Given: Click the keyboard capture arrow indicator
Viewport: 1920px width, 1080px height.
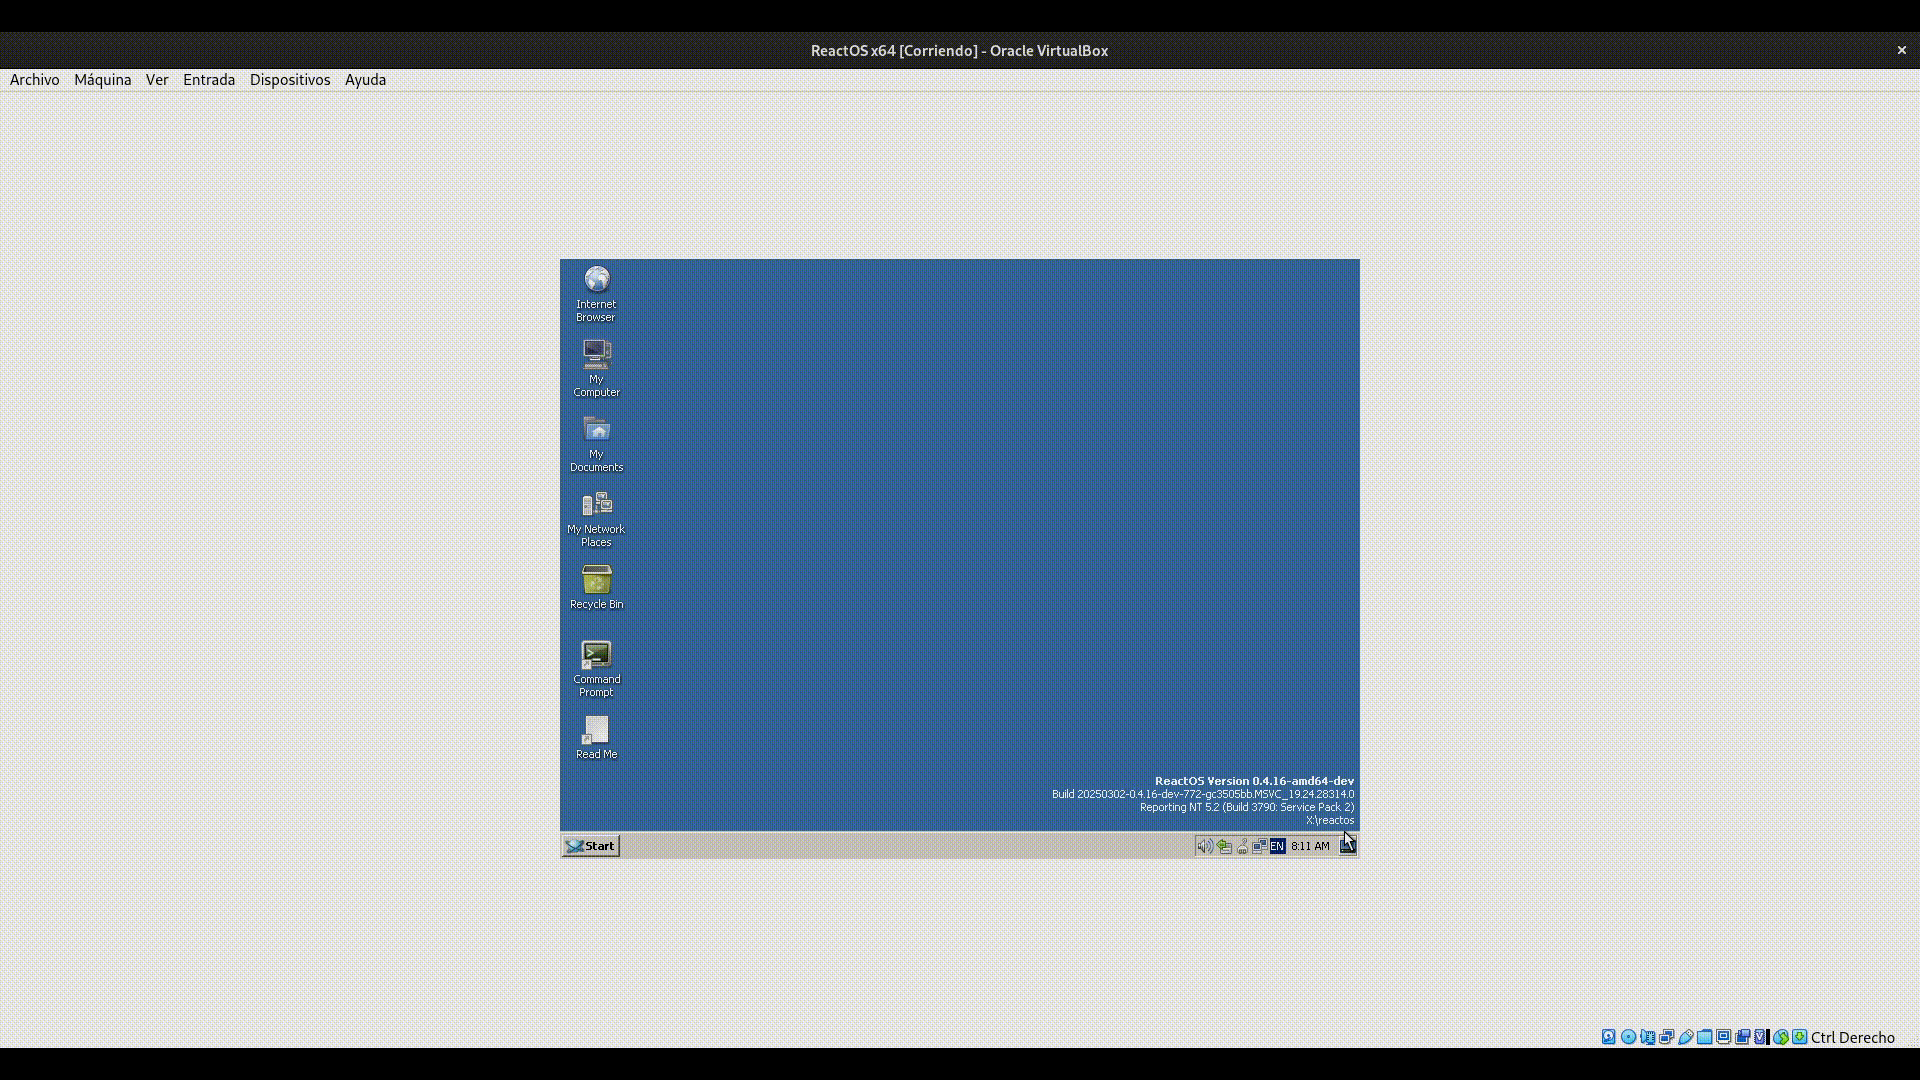Looking at the screenshot, I should 1800,1037.
